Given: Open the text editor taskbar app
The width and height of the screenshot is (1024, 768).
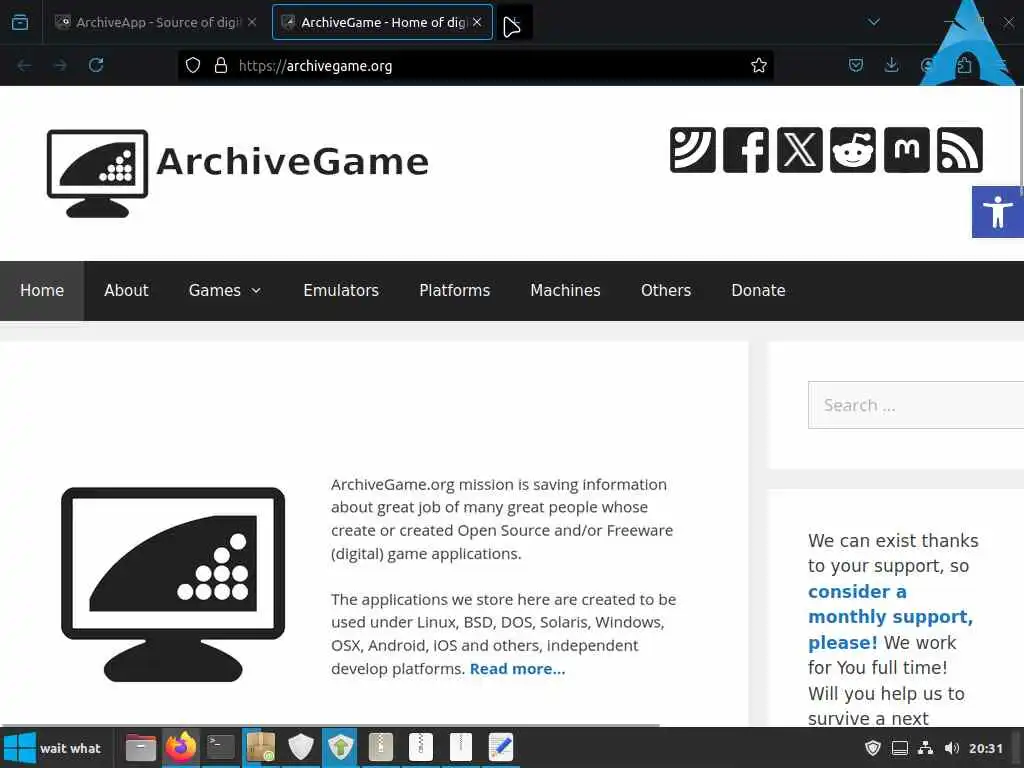Looking at the screenshot, I should click(x=501, y=748).
